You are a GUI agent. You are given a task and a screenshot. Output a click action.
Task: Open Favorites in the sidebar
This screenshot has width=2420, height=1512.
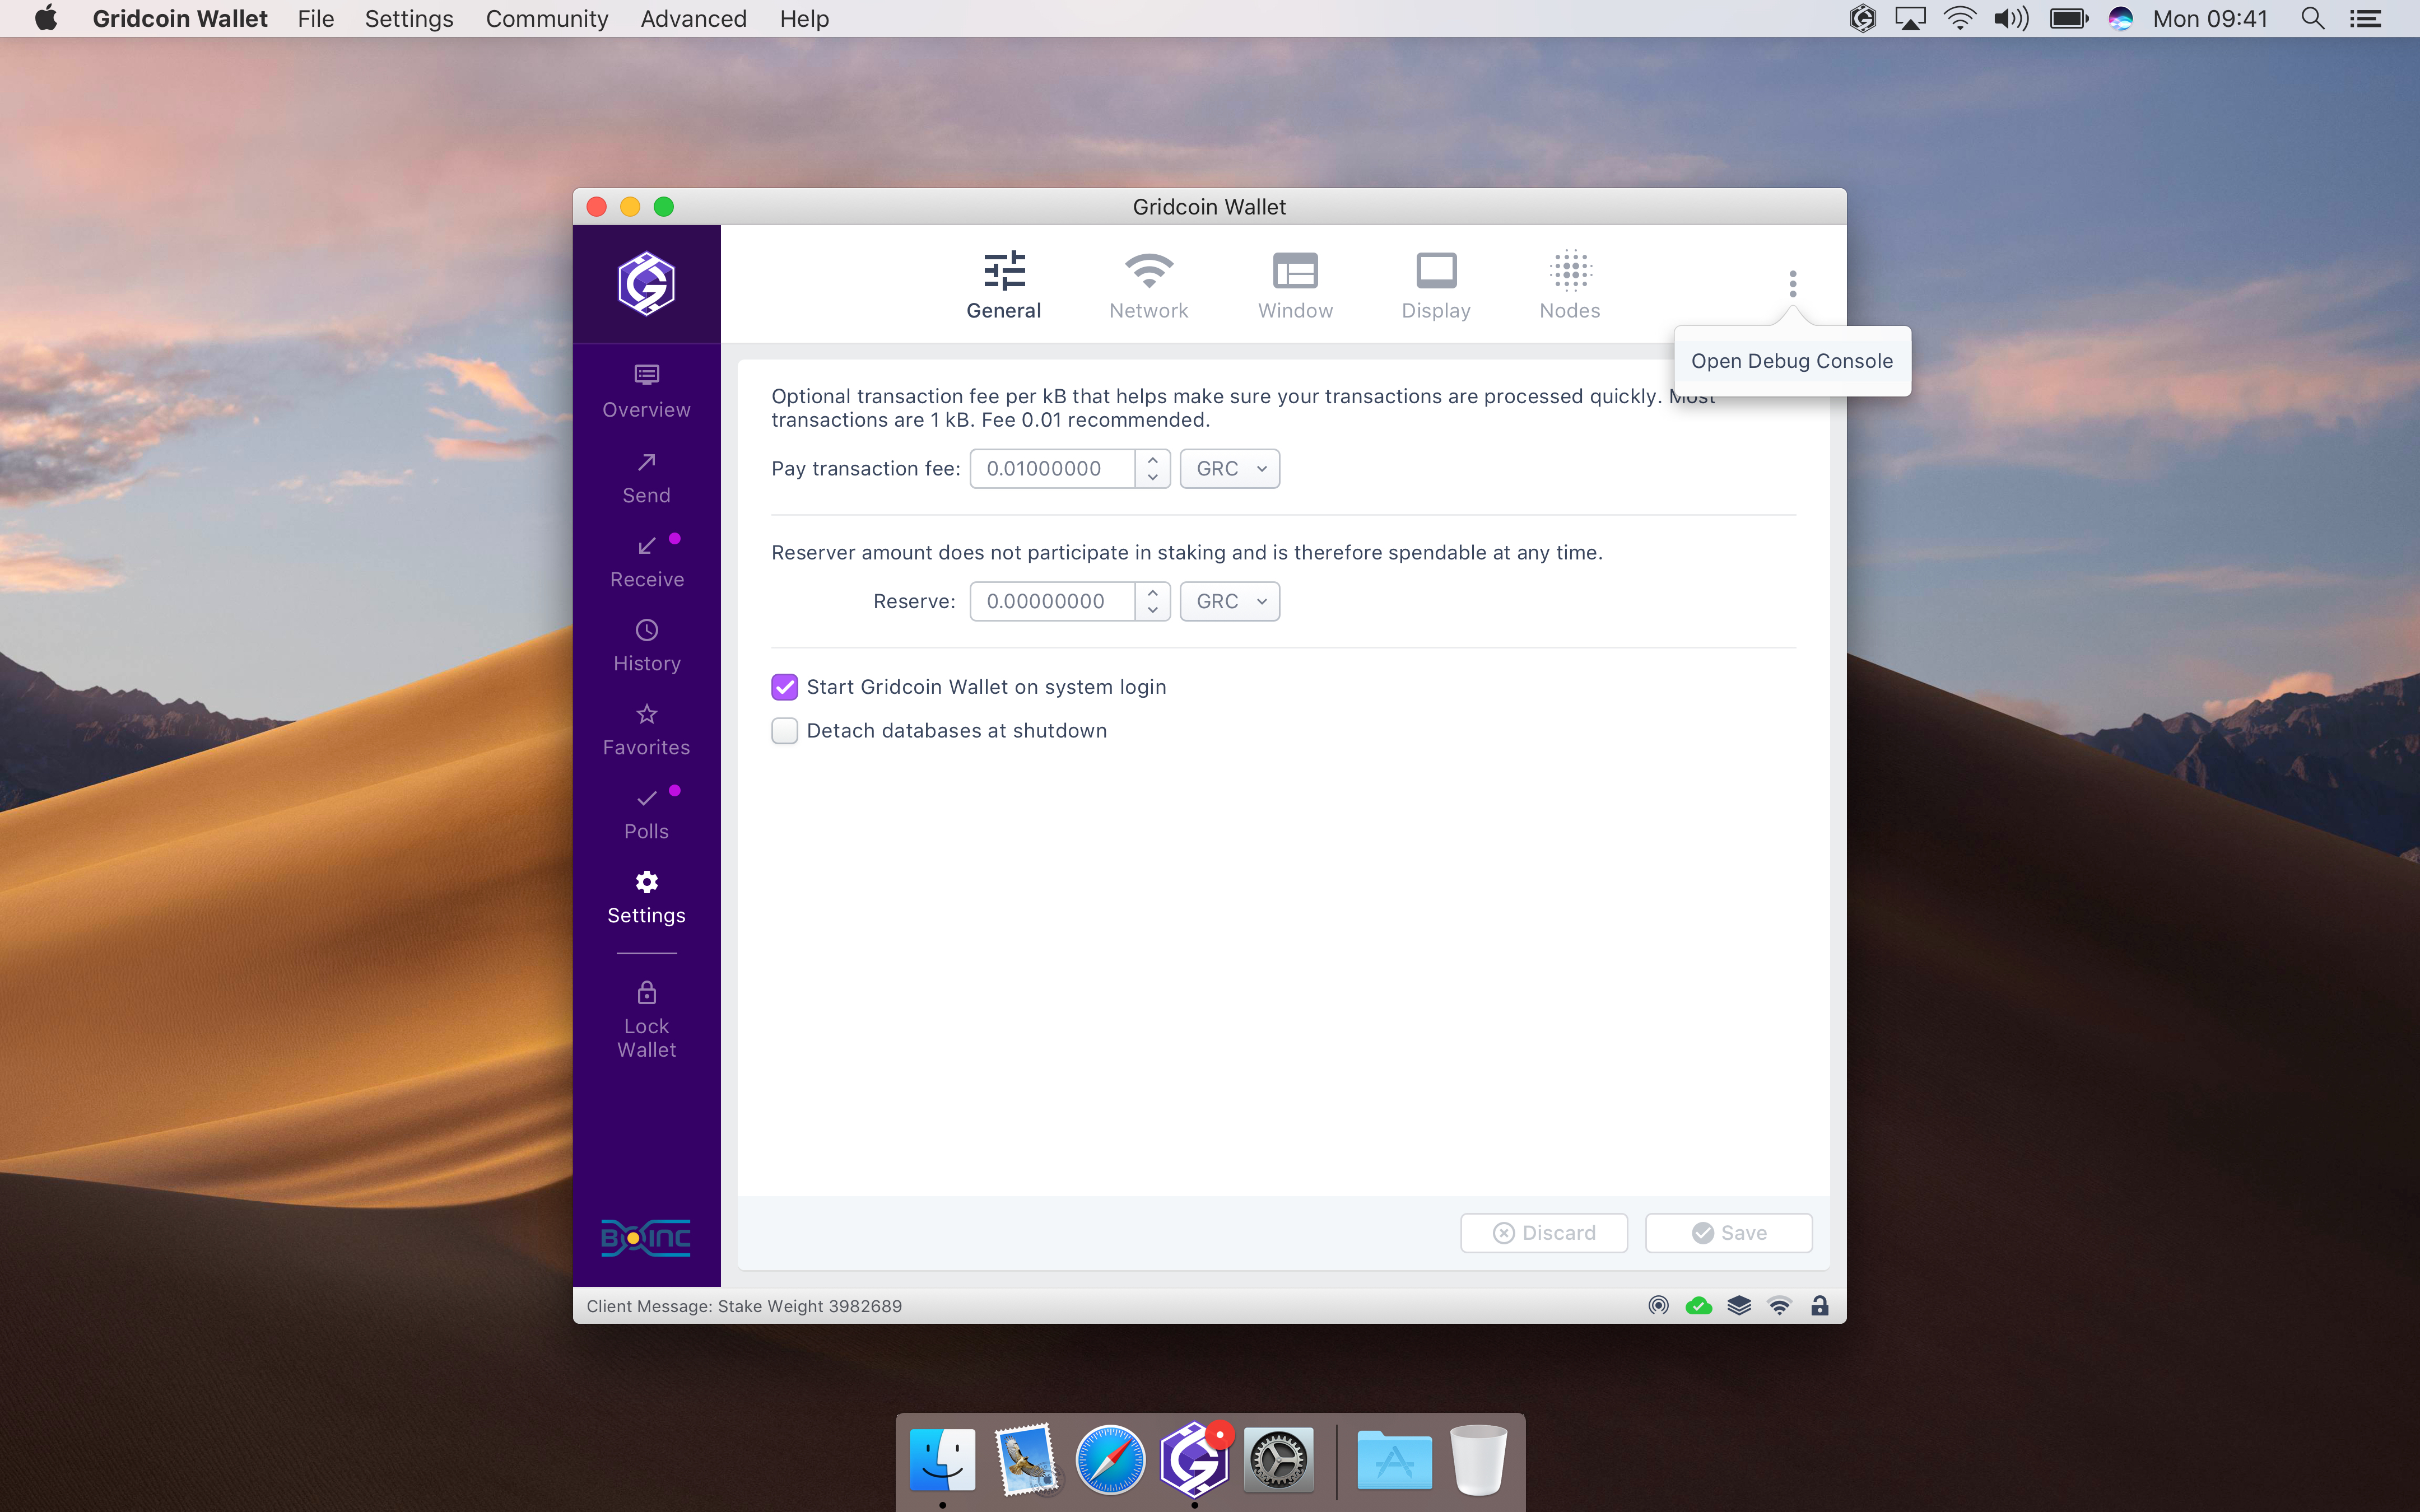coord(646,730)
